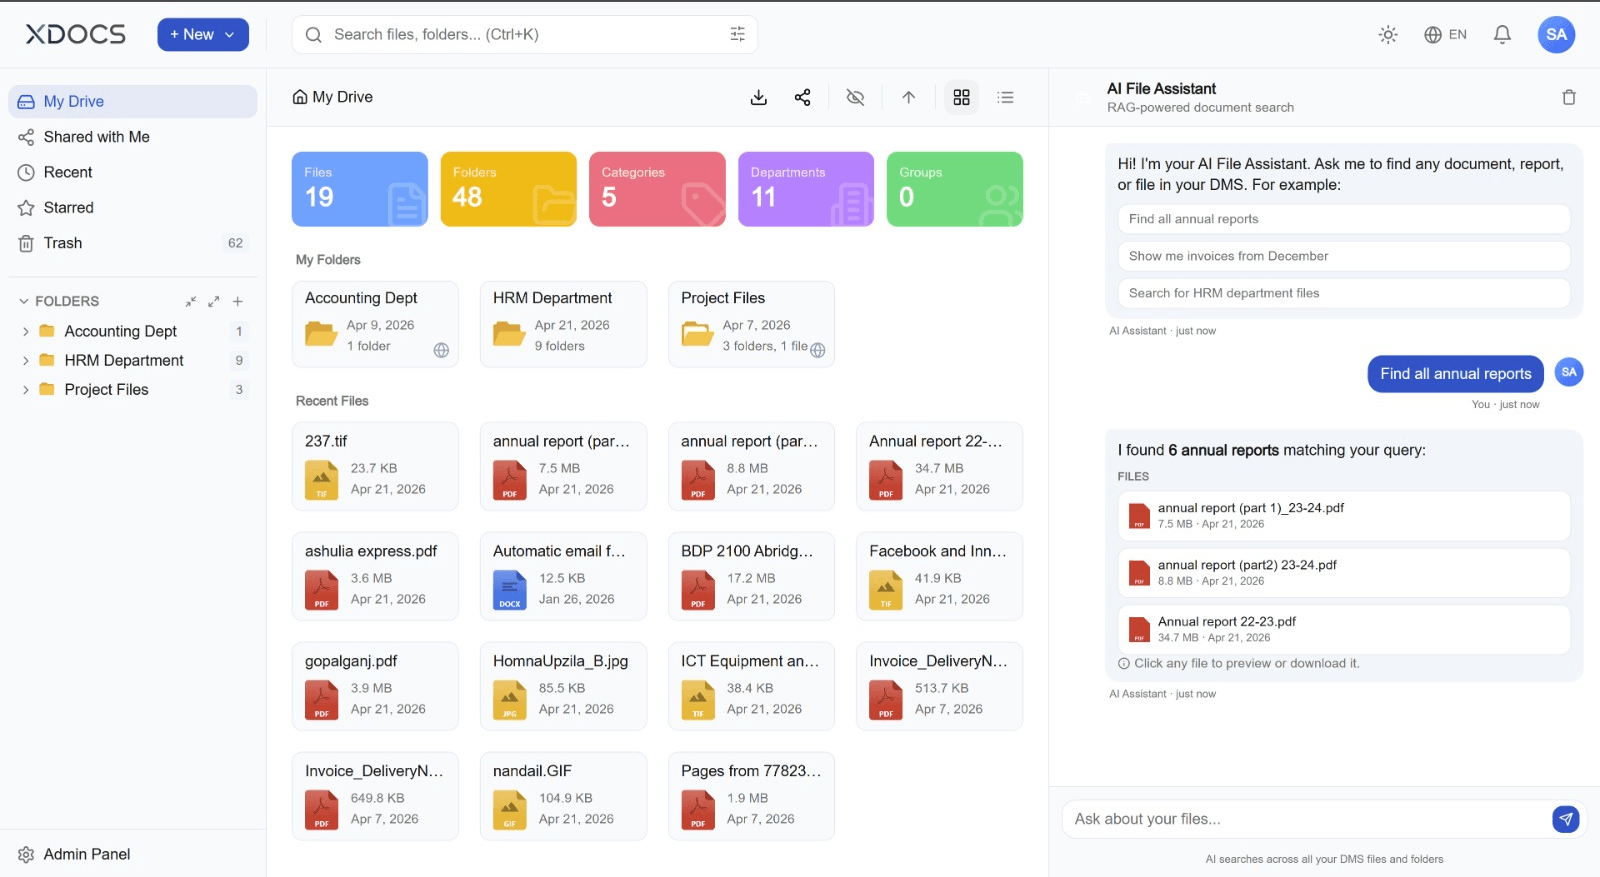The height and width of the screenshot is (877, 1600).
Task: Send message with paper plane button
Action: [x=1565, y=819]
